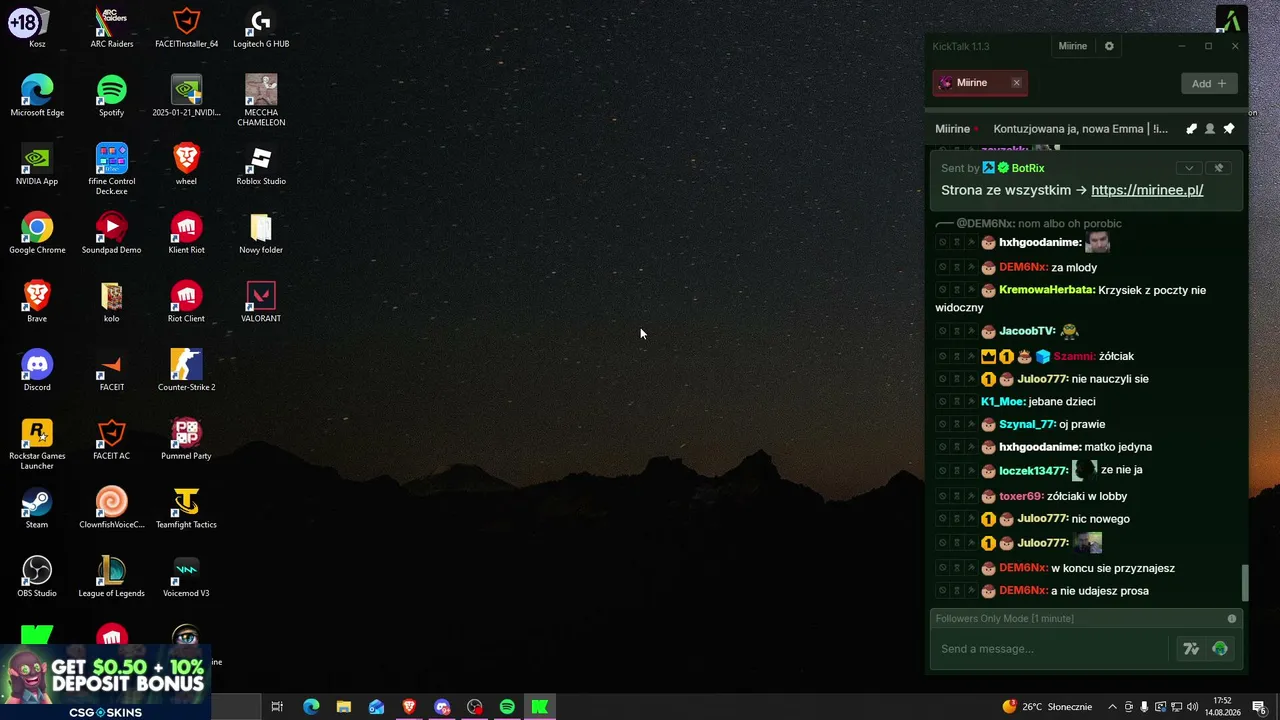The image size is (1280, 720).
Task: Open Logitech G HUB desktop shortcut
Action: point(261,27)
